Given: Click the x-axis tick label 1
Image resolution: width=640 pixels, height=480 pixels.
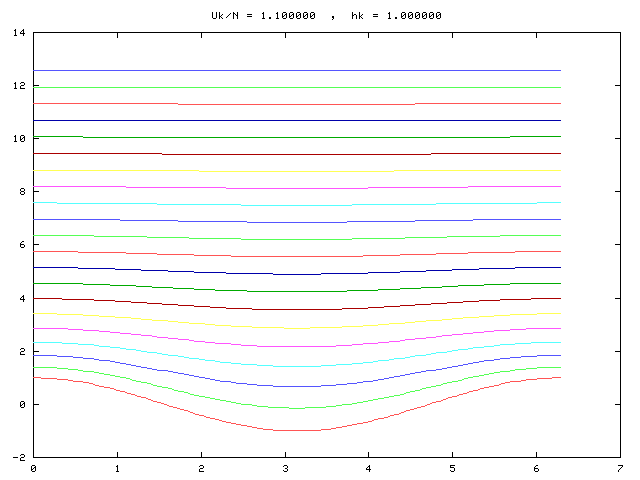Looking at the screenshot, I should click(118, 468).
